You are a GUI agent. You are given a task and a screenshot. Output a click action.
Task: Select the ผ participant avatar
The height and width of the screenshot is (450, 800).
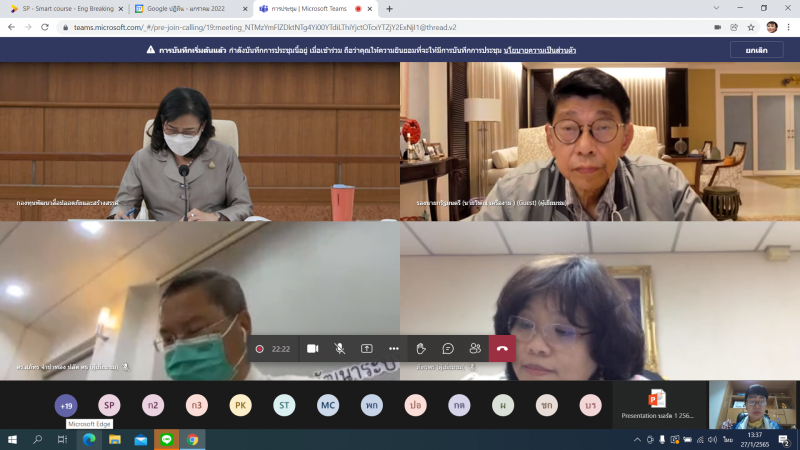(x=503, y=406)
